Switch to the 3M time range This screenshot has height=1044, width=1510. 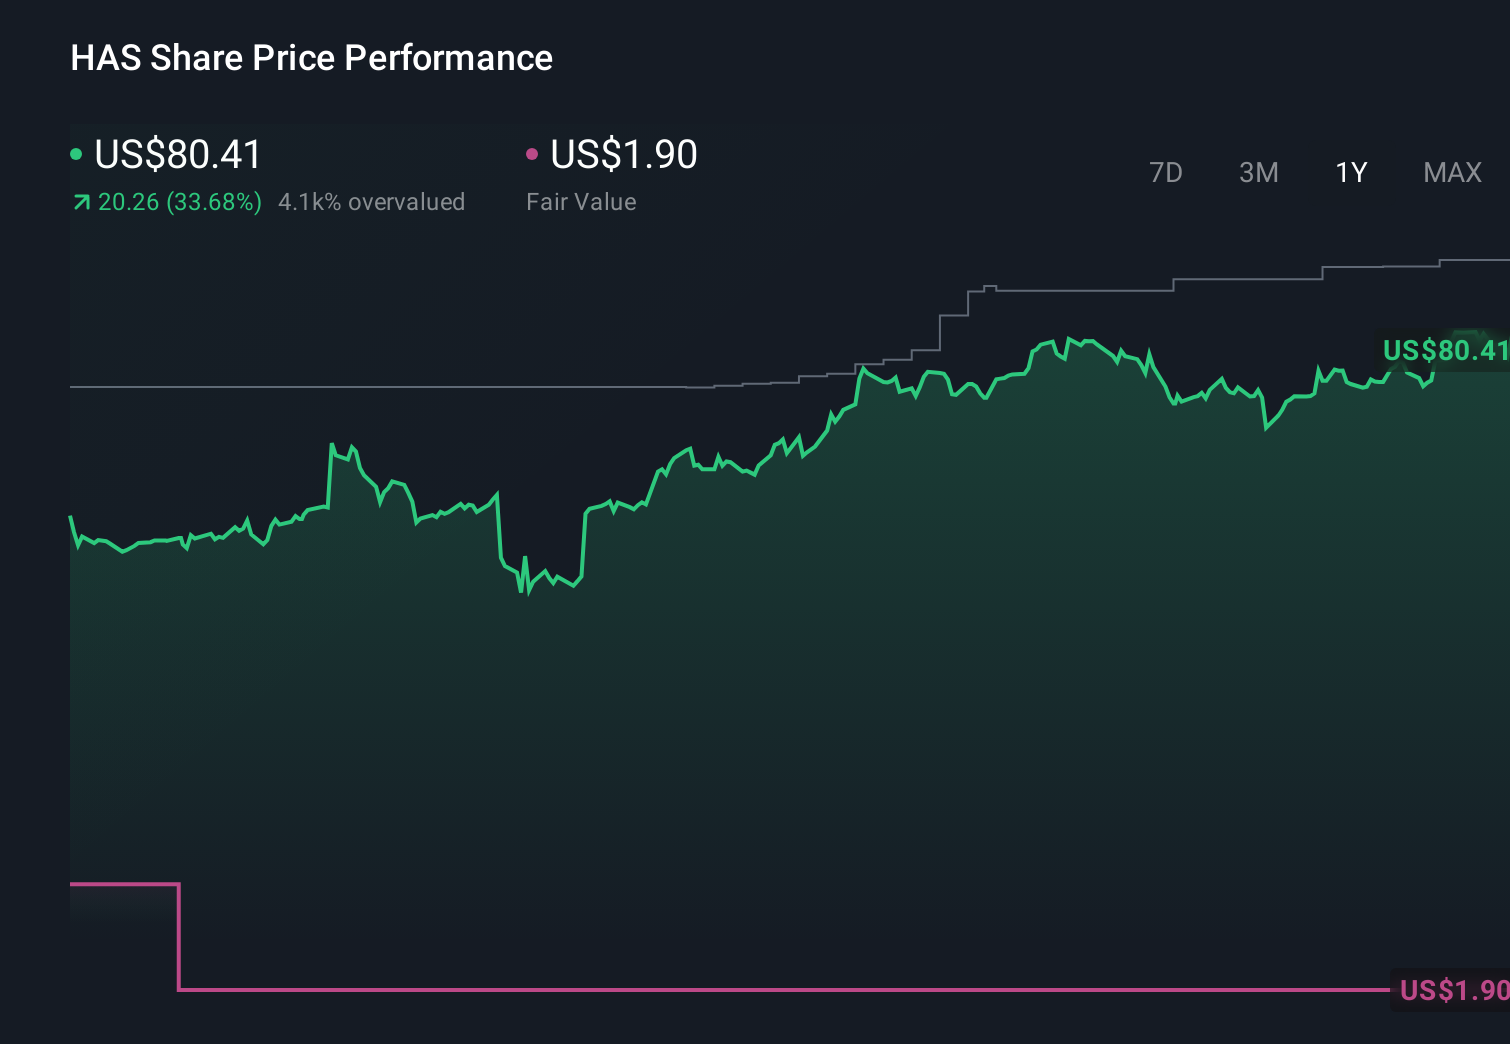[x=1258, y=173]
